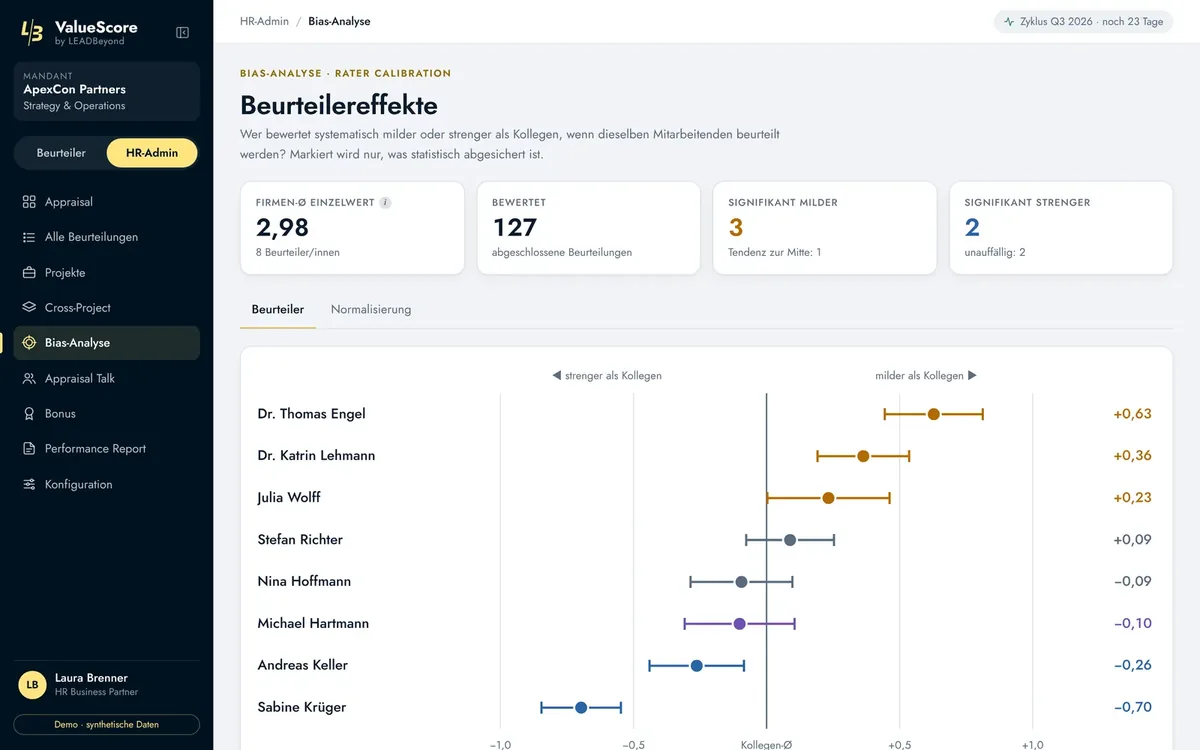Click Nina Hoffmann's gray data point
The width and height of the screenshot is (1200, 750).
tap(741, 582)
